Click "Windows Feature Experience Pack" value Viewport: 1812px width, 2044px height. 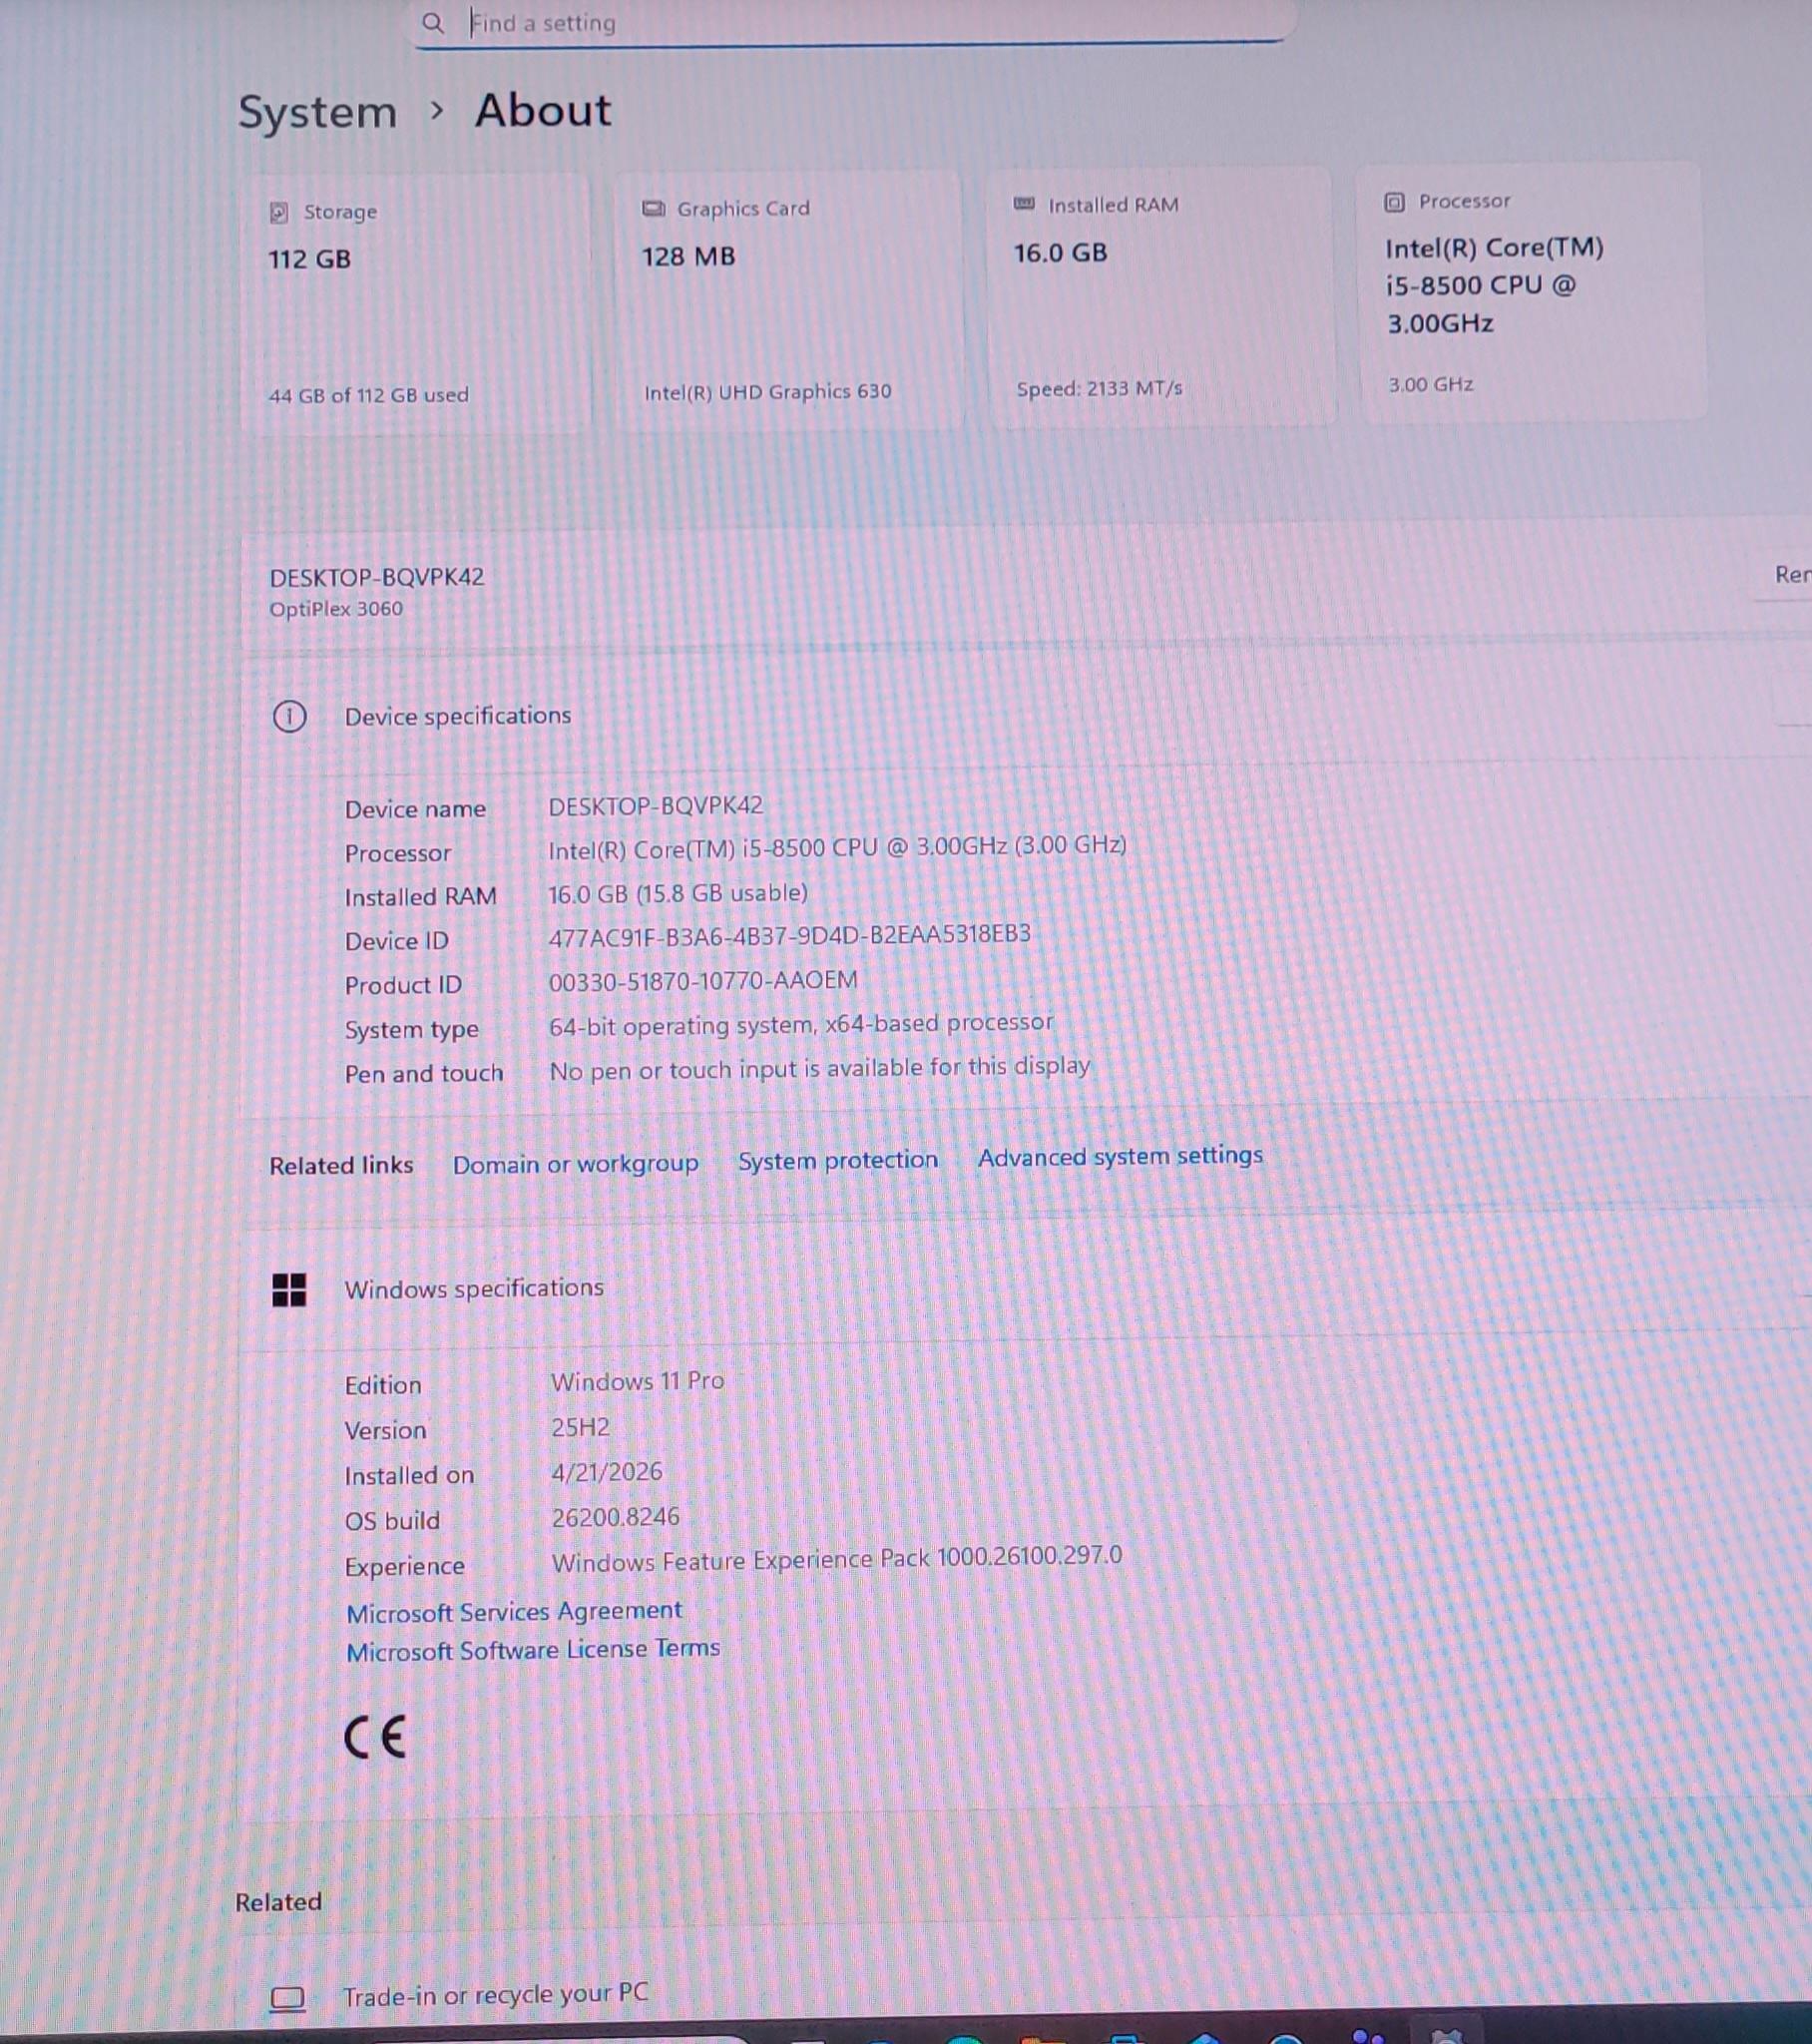click(x=837, y=1559)
